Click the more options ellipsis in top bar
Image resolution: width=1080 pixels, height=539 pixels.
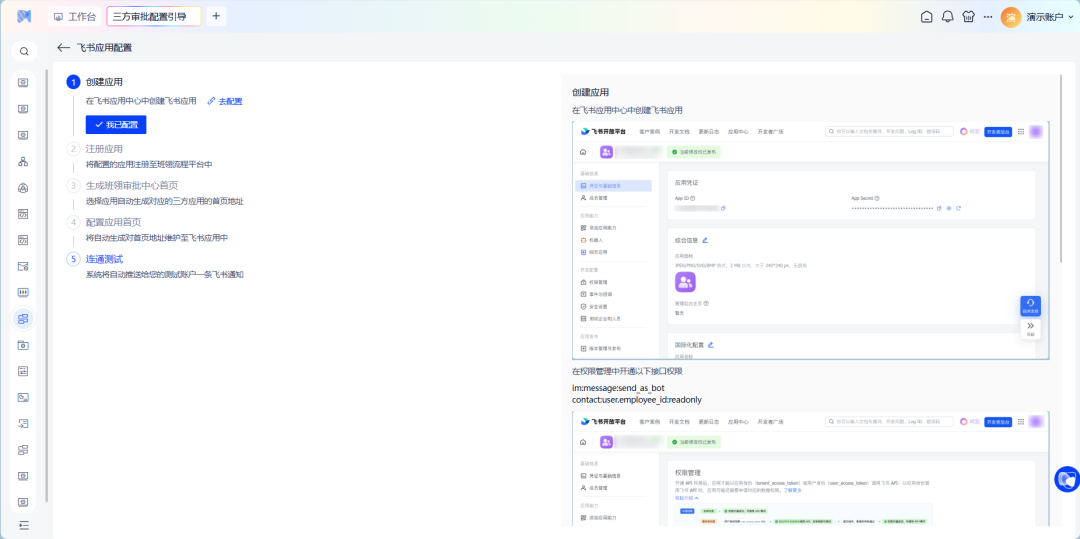988,17
